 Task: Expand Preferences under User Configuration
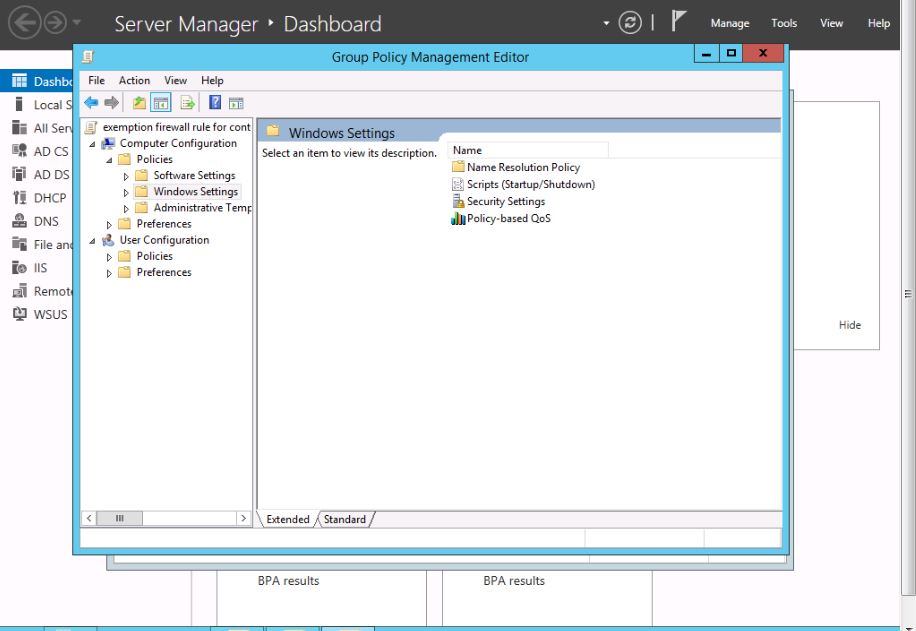click(x=109, y=273)
